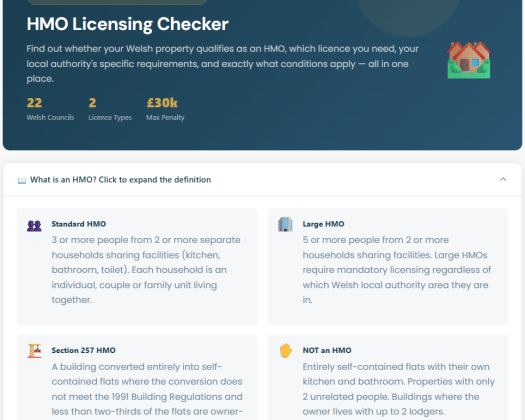Viewport: 525px width, 420px height.
Task: Click the office building Large HMO icon
Action: click(x=285, y=224)
